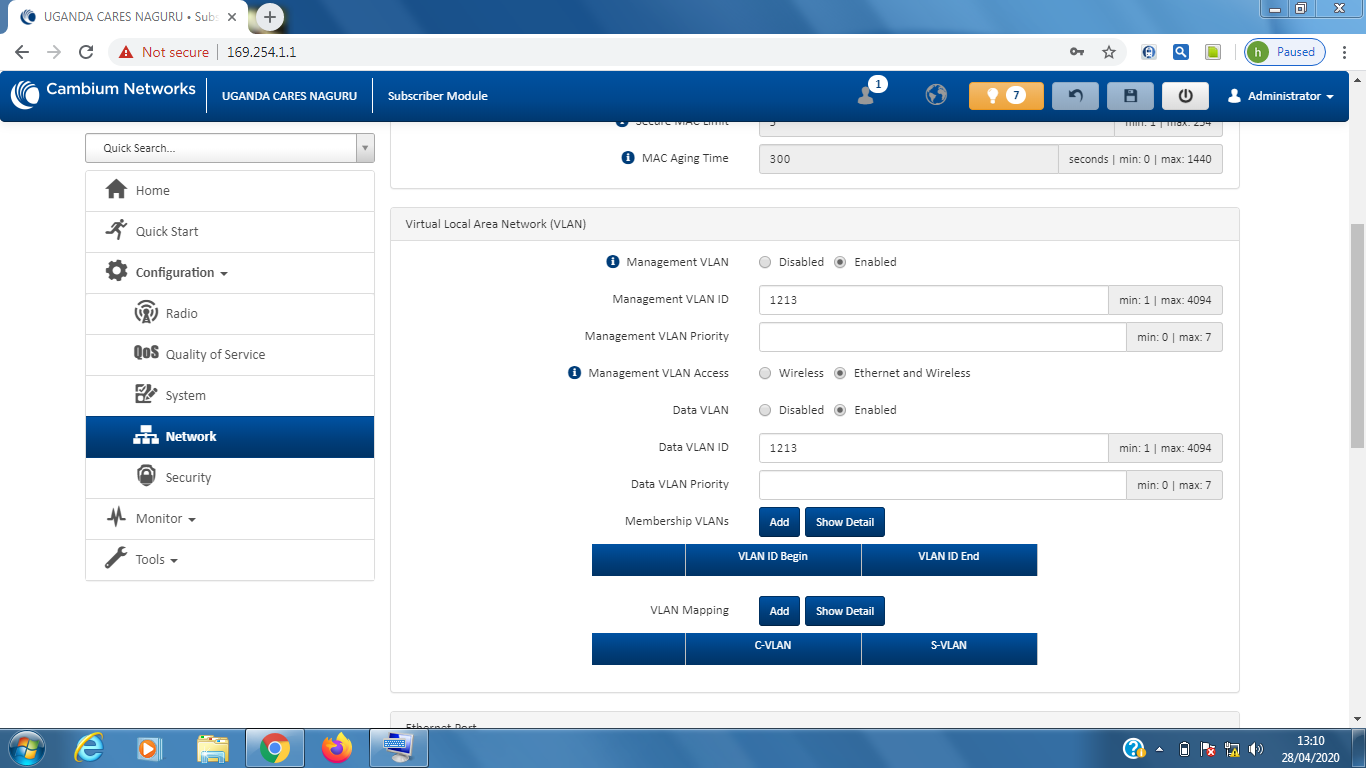
Task: Expand the Monitor menu section
Action: 165,519
